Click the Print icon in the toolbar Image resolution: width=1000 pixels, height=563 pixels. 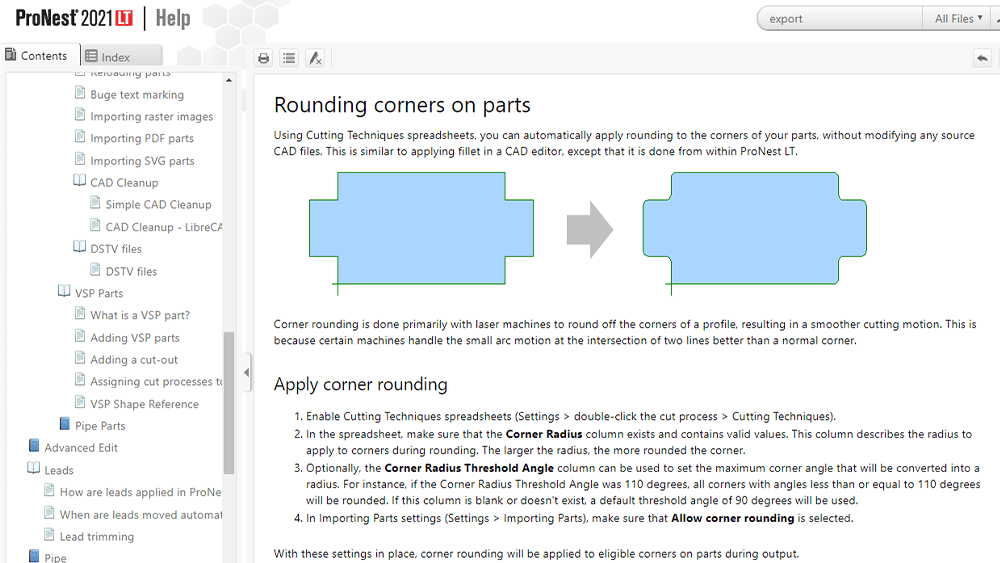click(263, 58)
